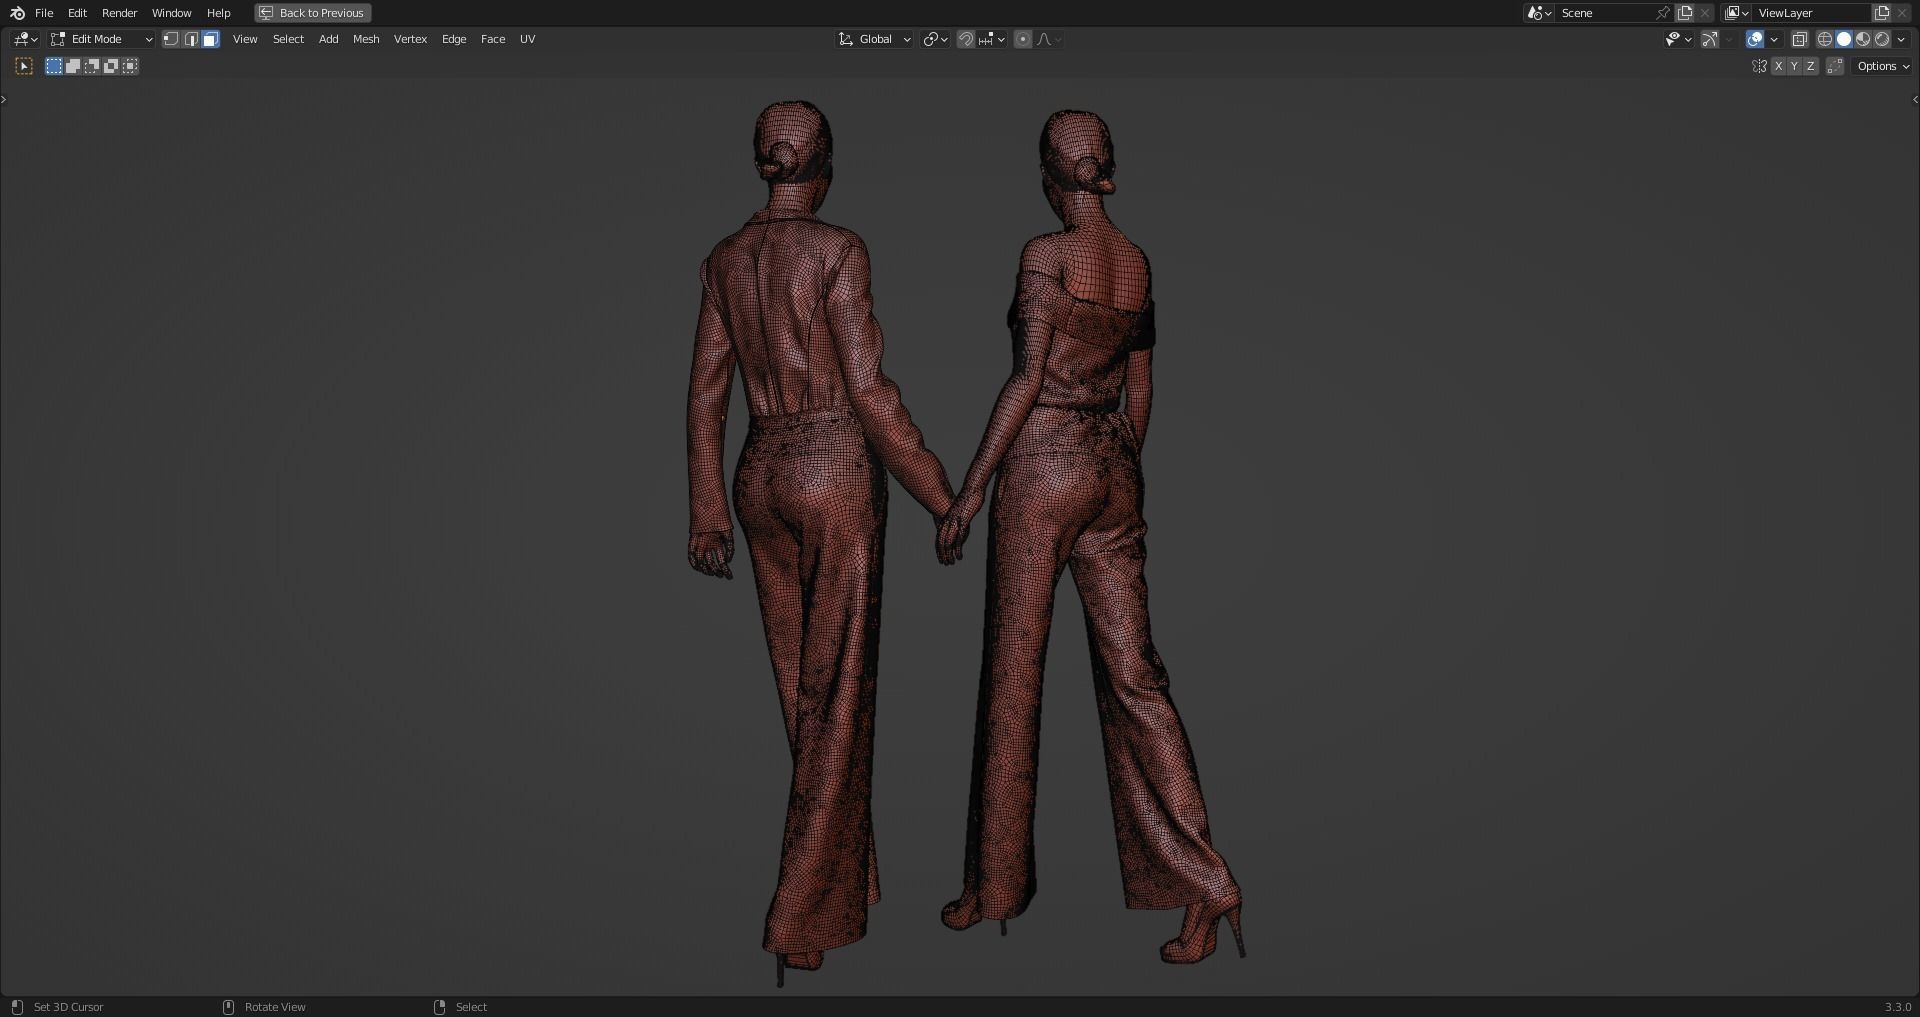Toggle proportional editing
The width and height of the screenshot is (1920, 1017).
(x=1022, y=39)
